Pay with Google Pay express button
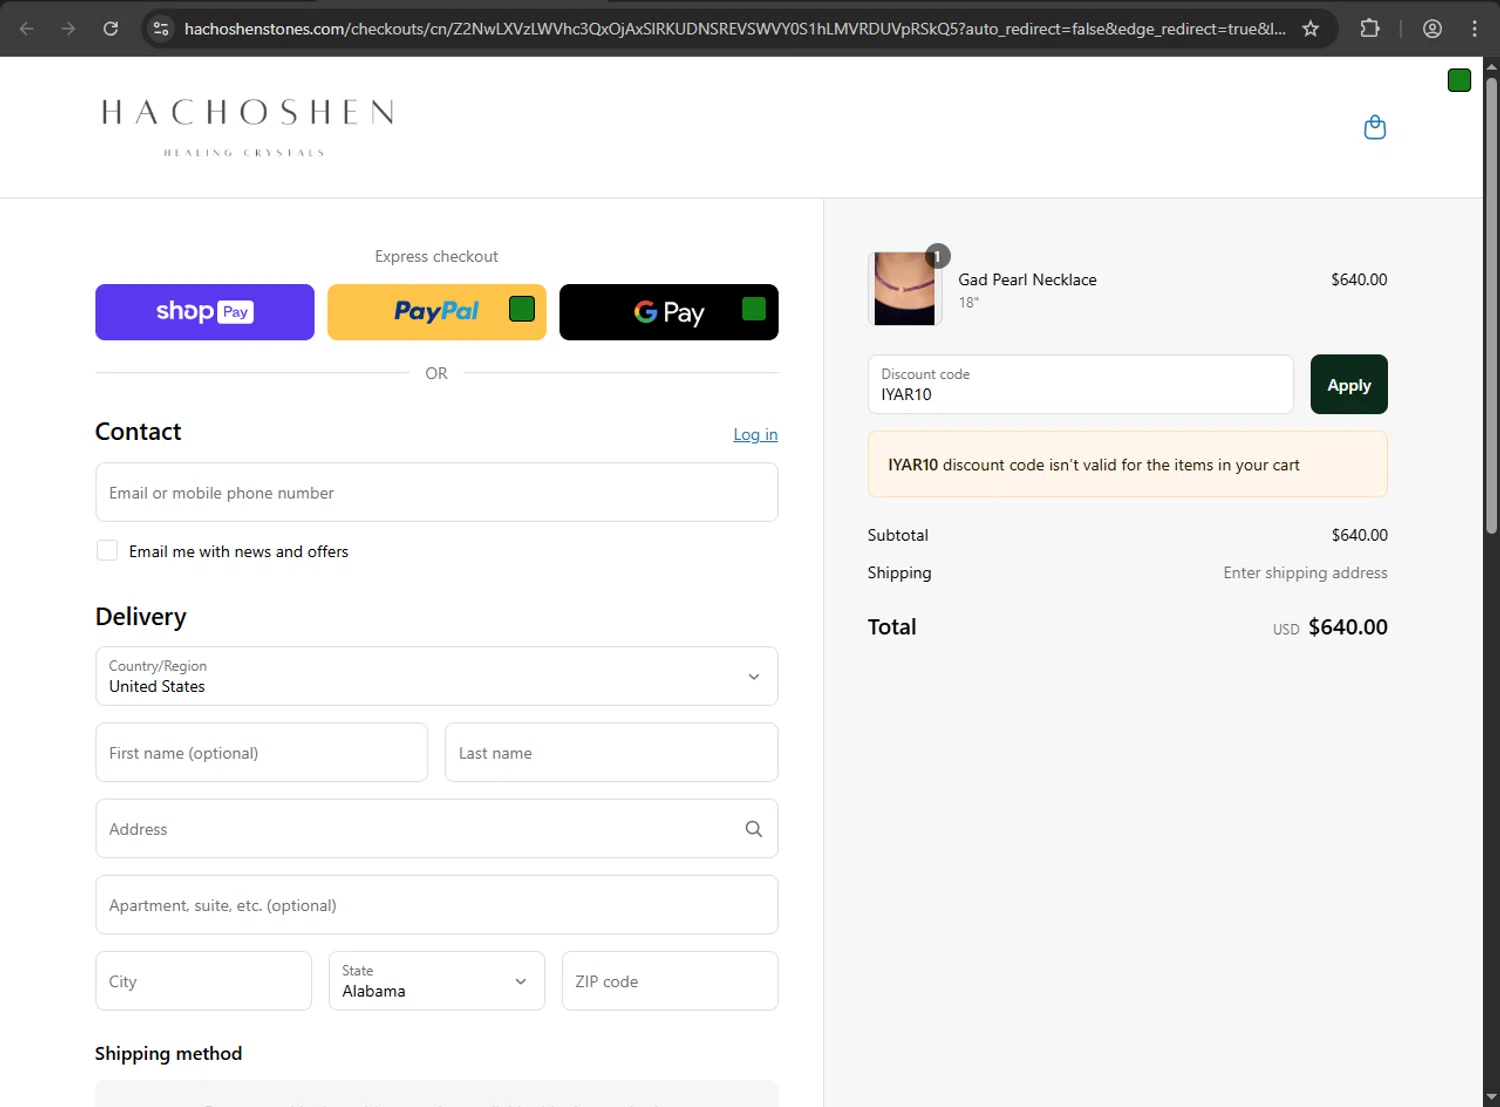This screenshot has height=1107, width=1500. [669, 312]
